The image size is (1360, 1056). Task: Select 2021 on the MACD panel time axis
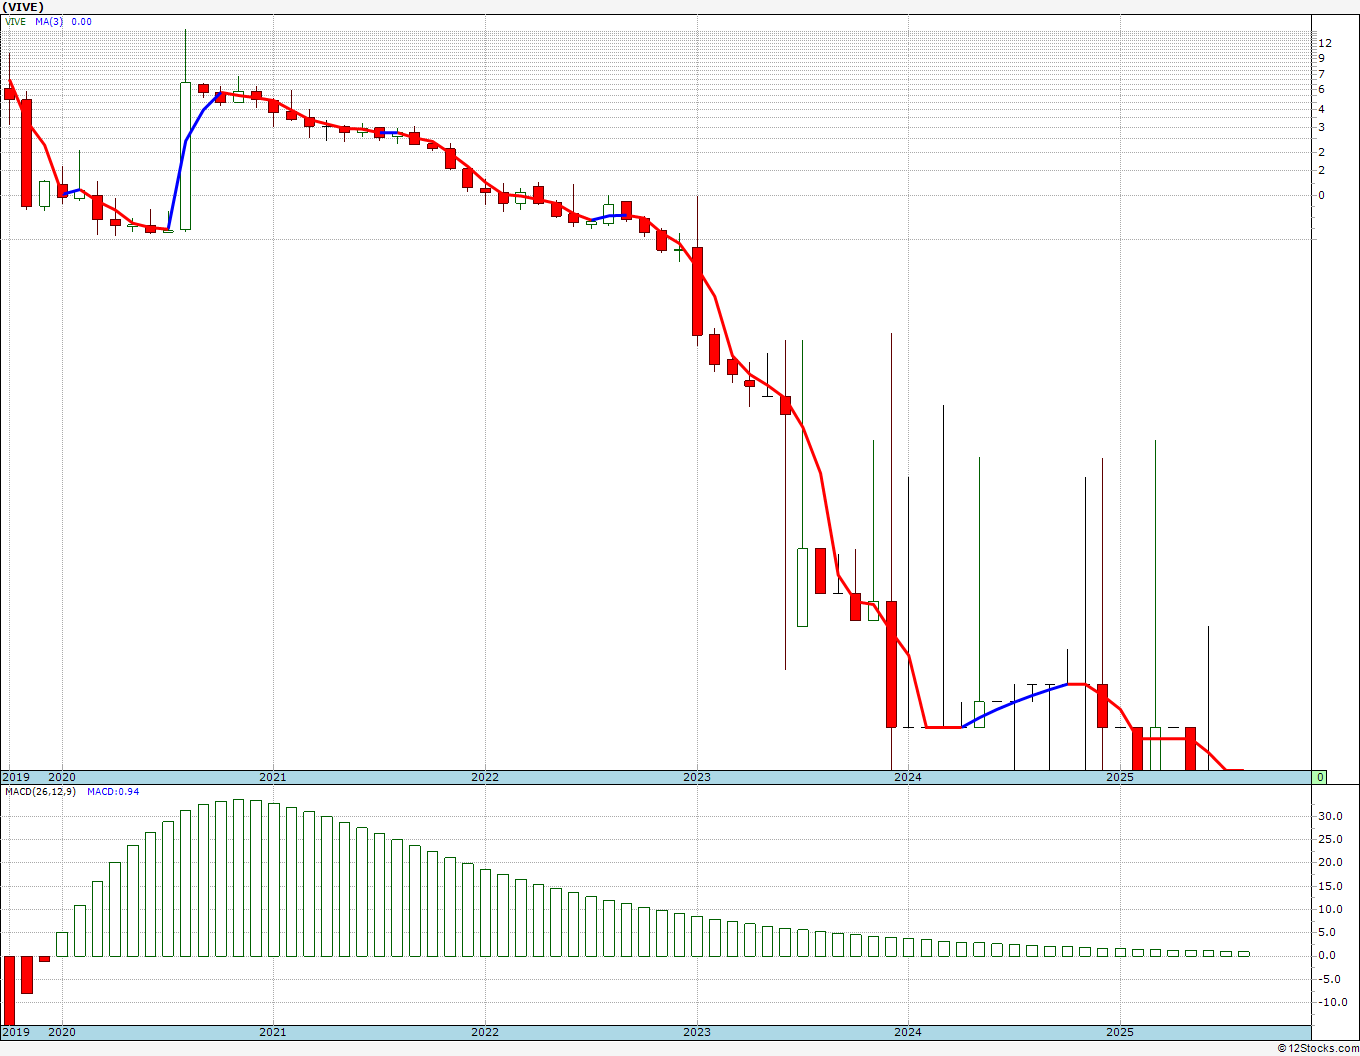273,1032
